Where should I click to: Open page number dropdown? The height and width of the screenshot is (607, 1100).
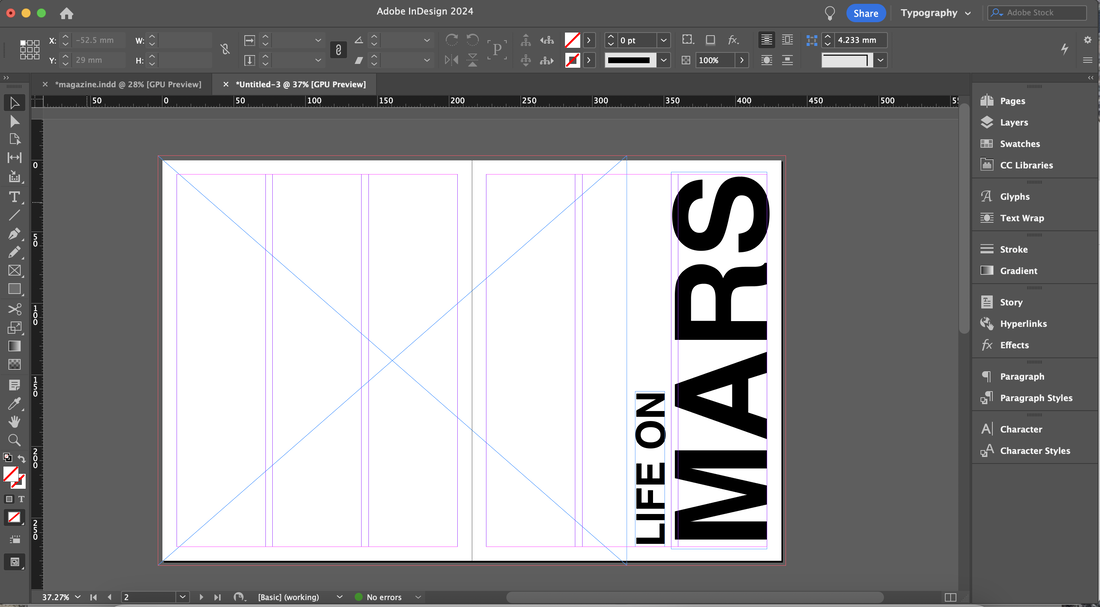183,597
